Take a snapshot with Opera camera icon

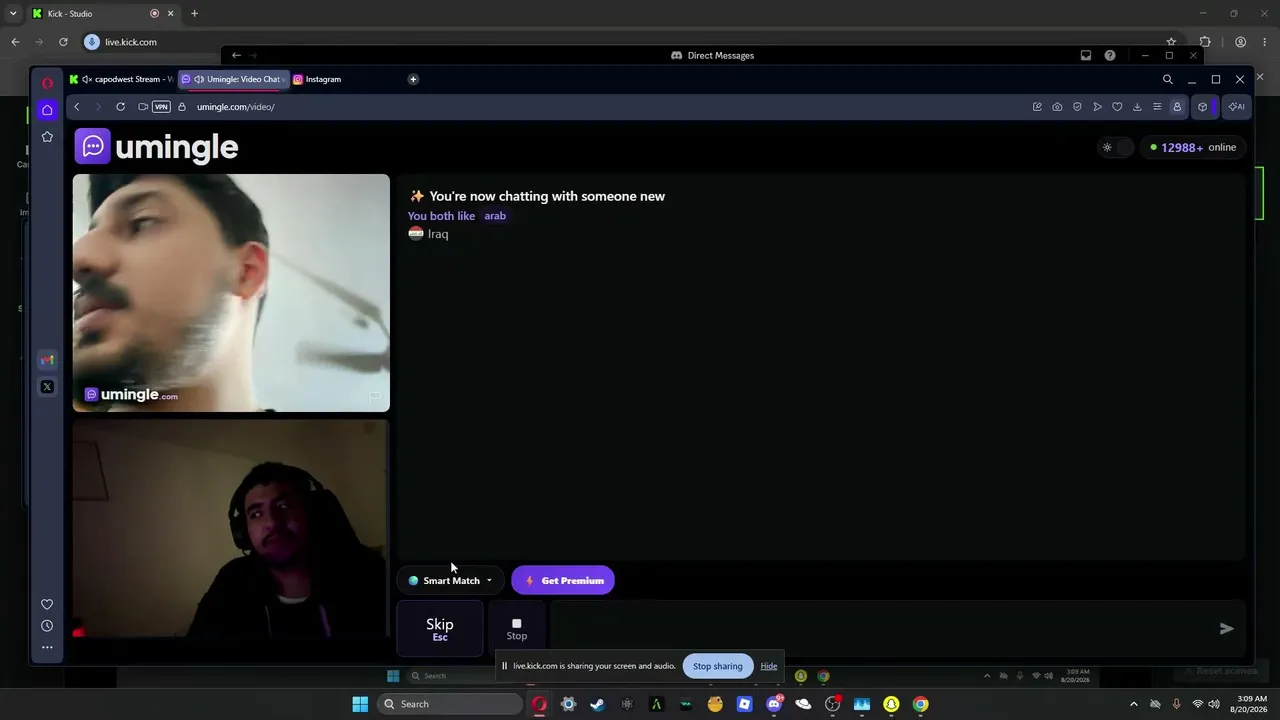1057,107
